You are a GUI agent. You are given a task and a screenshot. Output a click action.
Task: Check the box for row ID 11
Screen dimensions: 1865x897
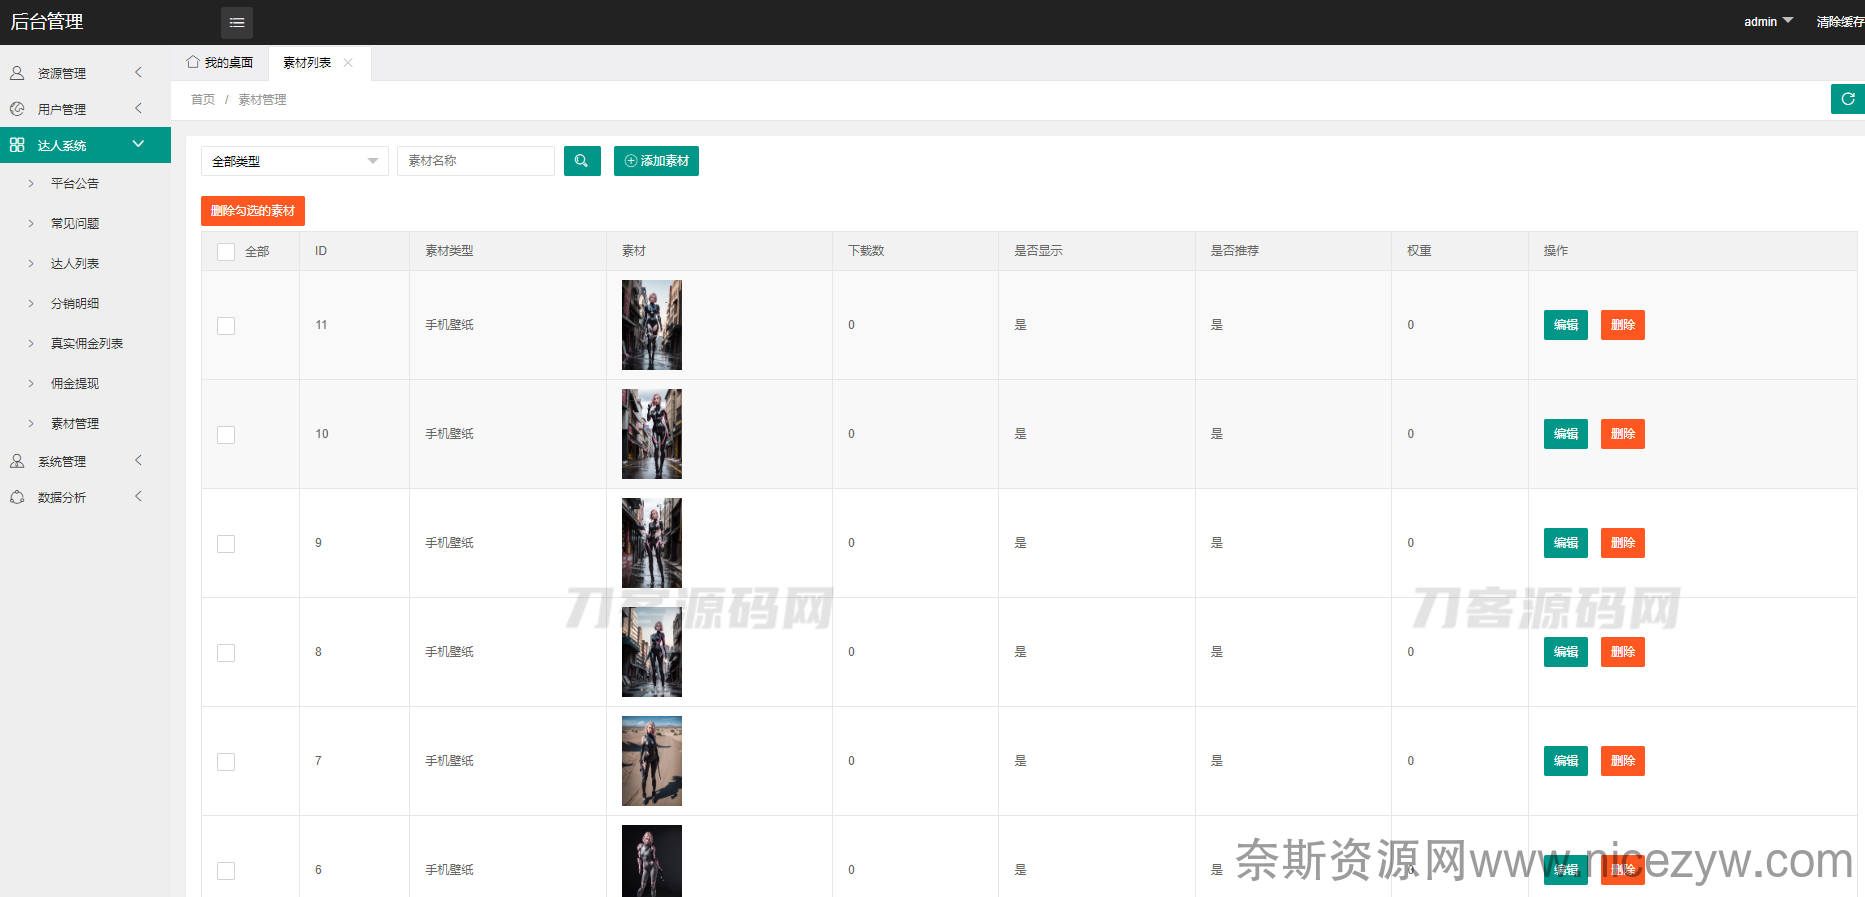coord(226,326)
